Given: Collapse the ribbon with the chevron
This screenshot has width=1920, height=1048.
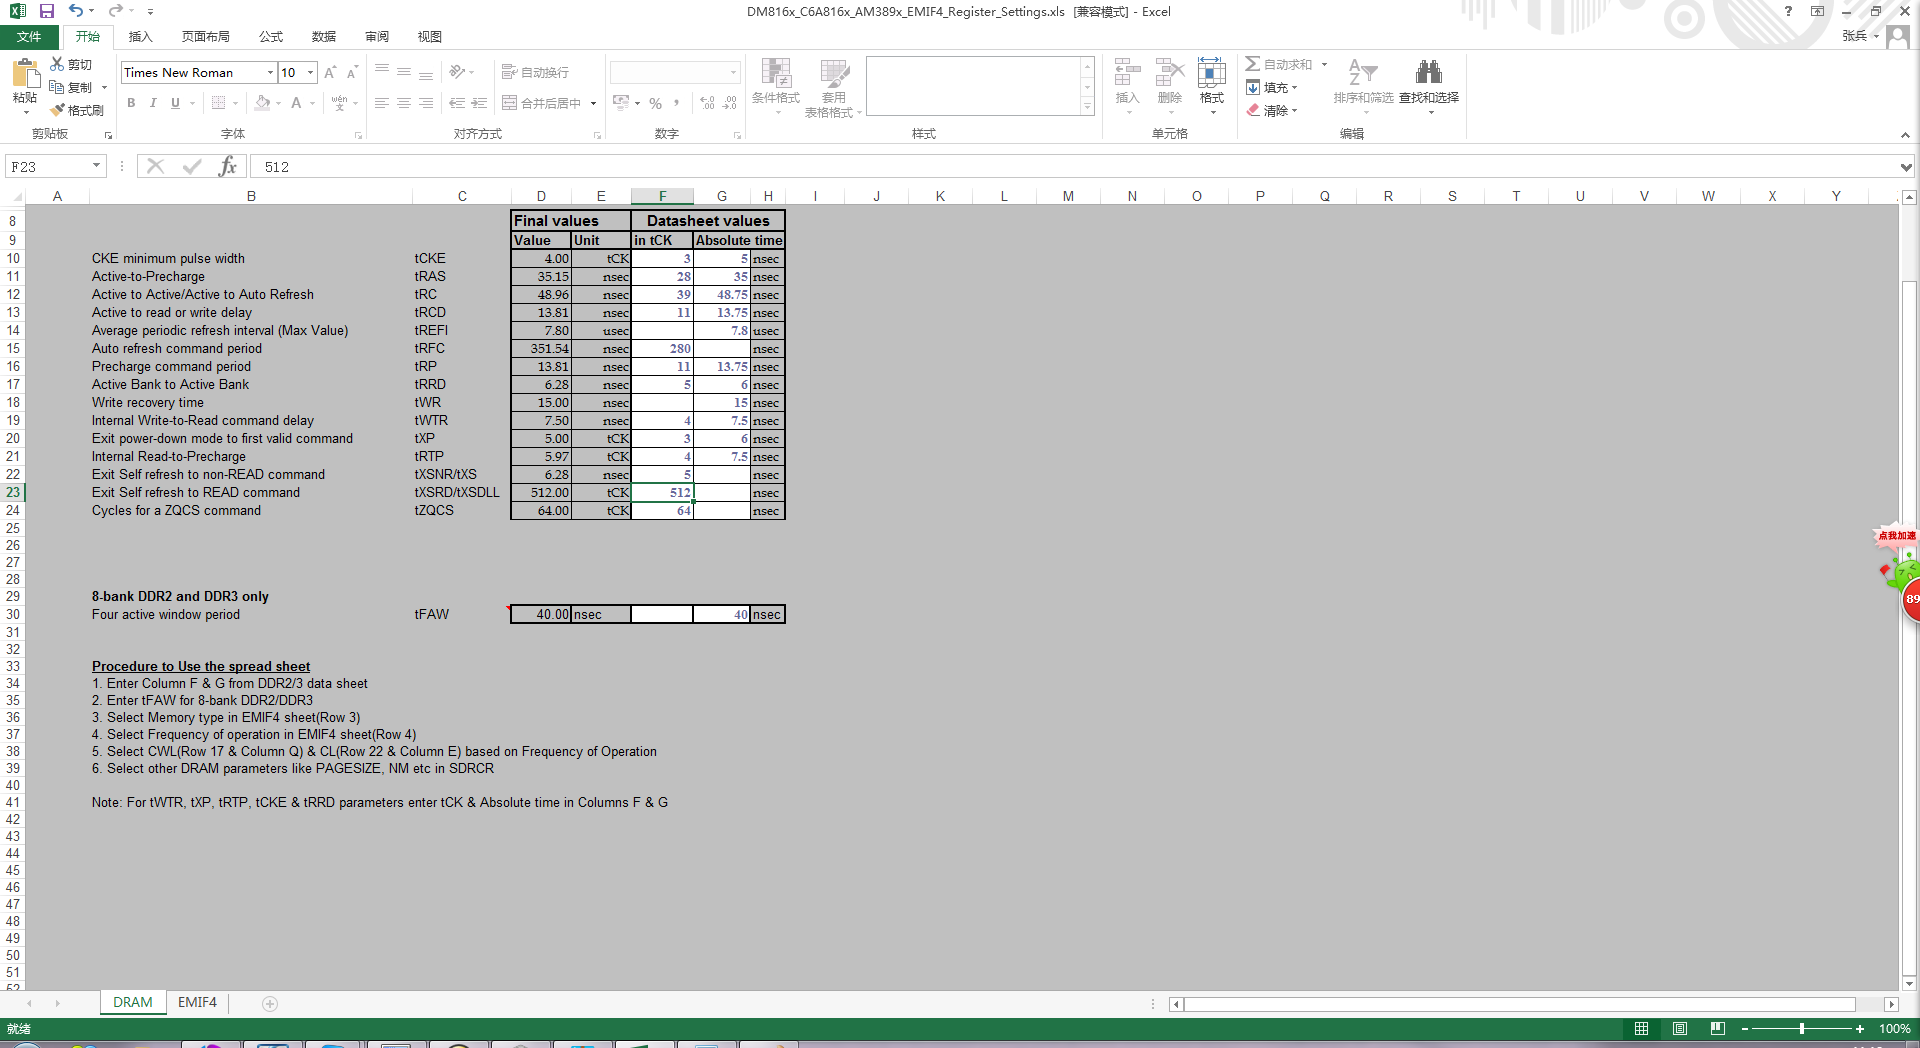Looking at the screenshot, I should (x=1905, y=135).
